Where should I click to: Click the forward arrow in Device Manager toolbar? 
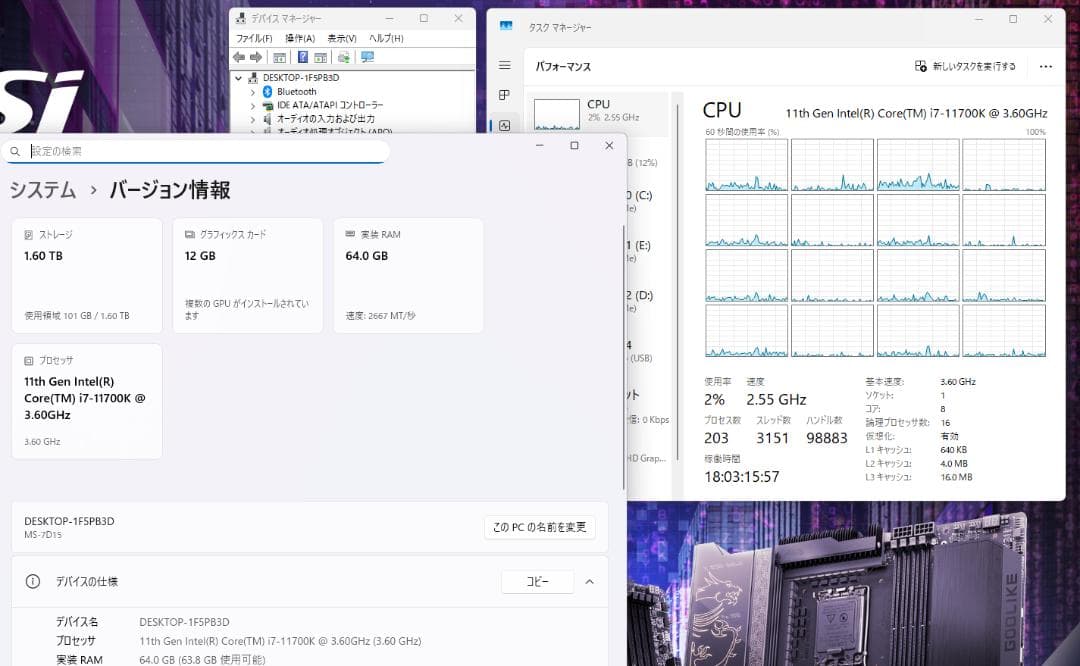[255, 57]
